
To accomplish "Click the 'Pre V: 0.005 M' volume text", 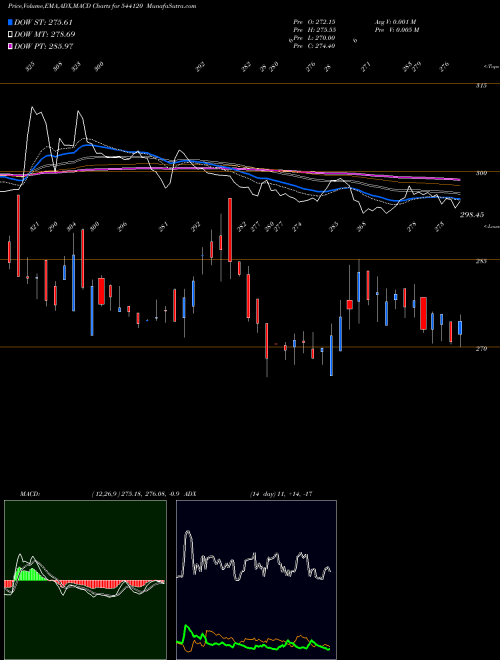I will click(x=397, y=29).
